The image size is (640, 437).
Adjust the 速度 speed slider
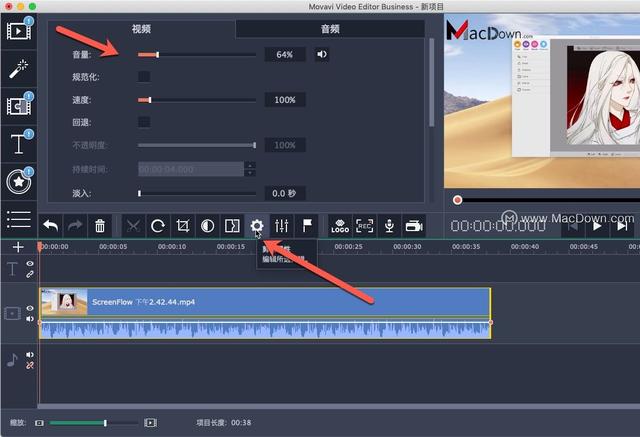coord(197,100)
